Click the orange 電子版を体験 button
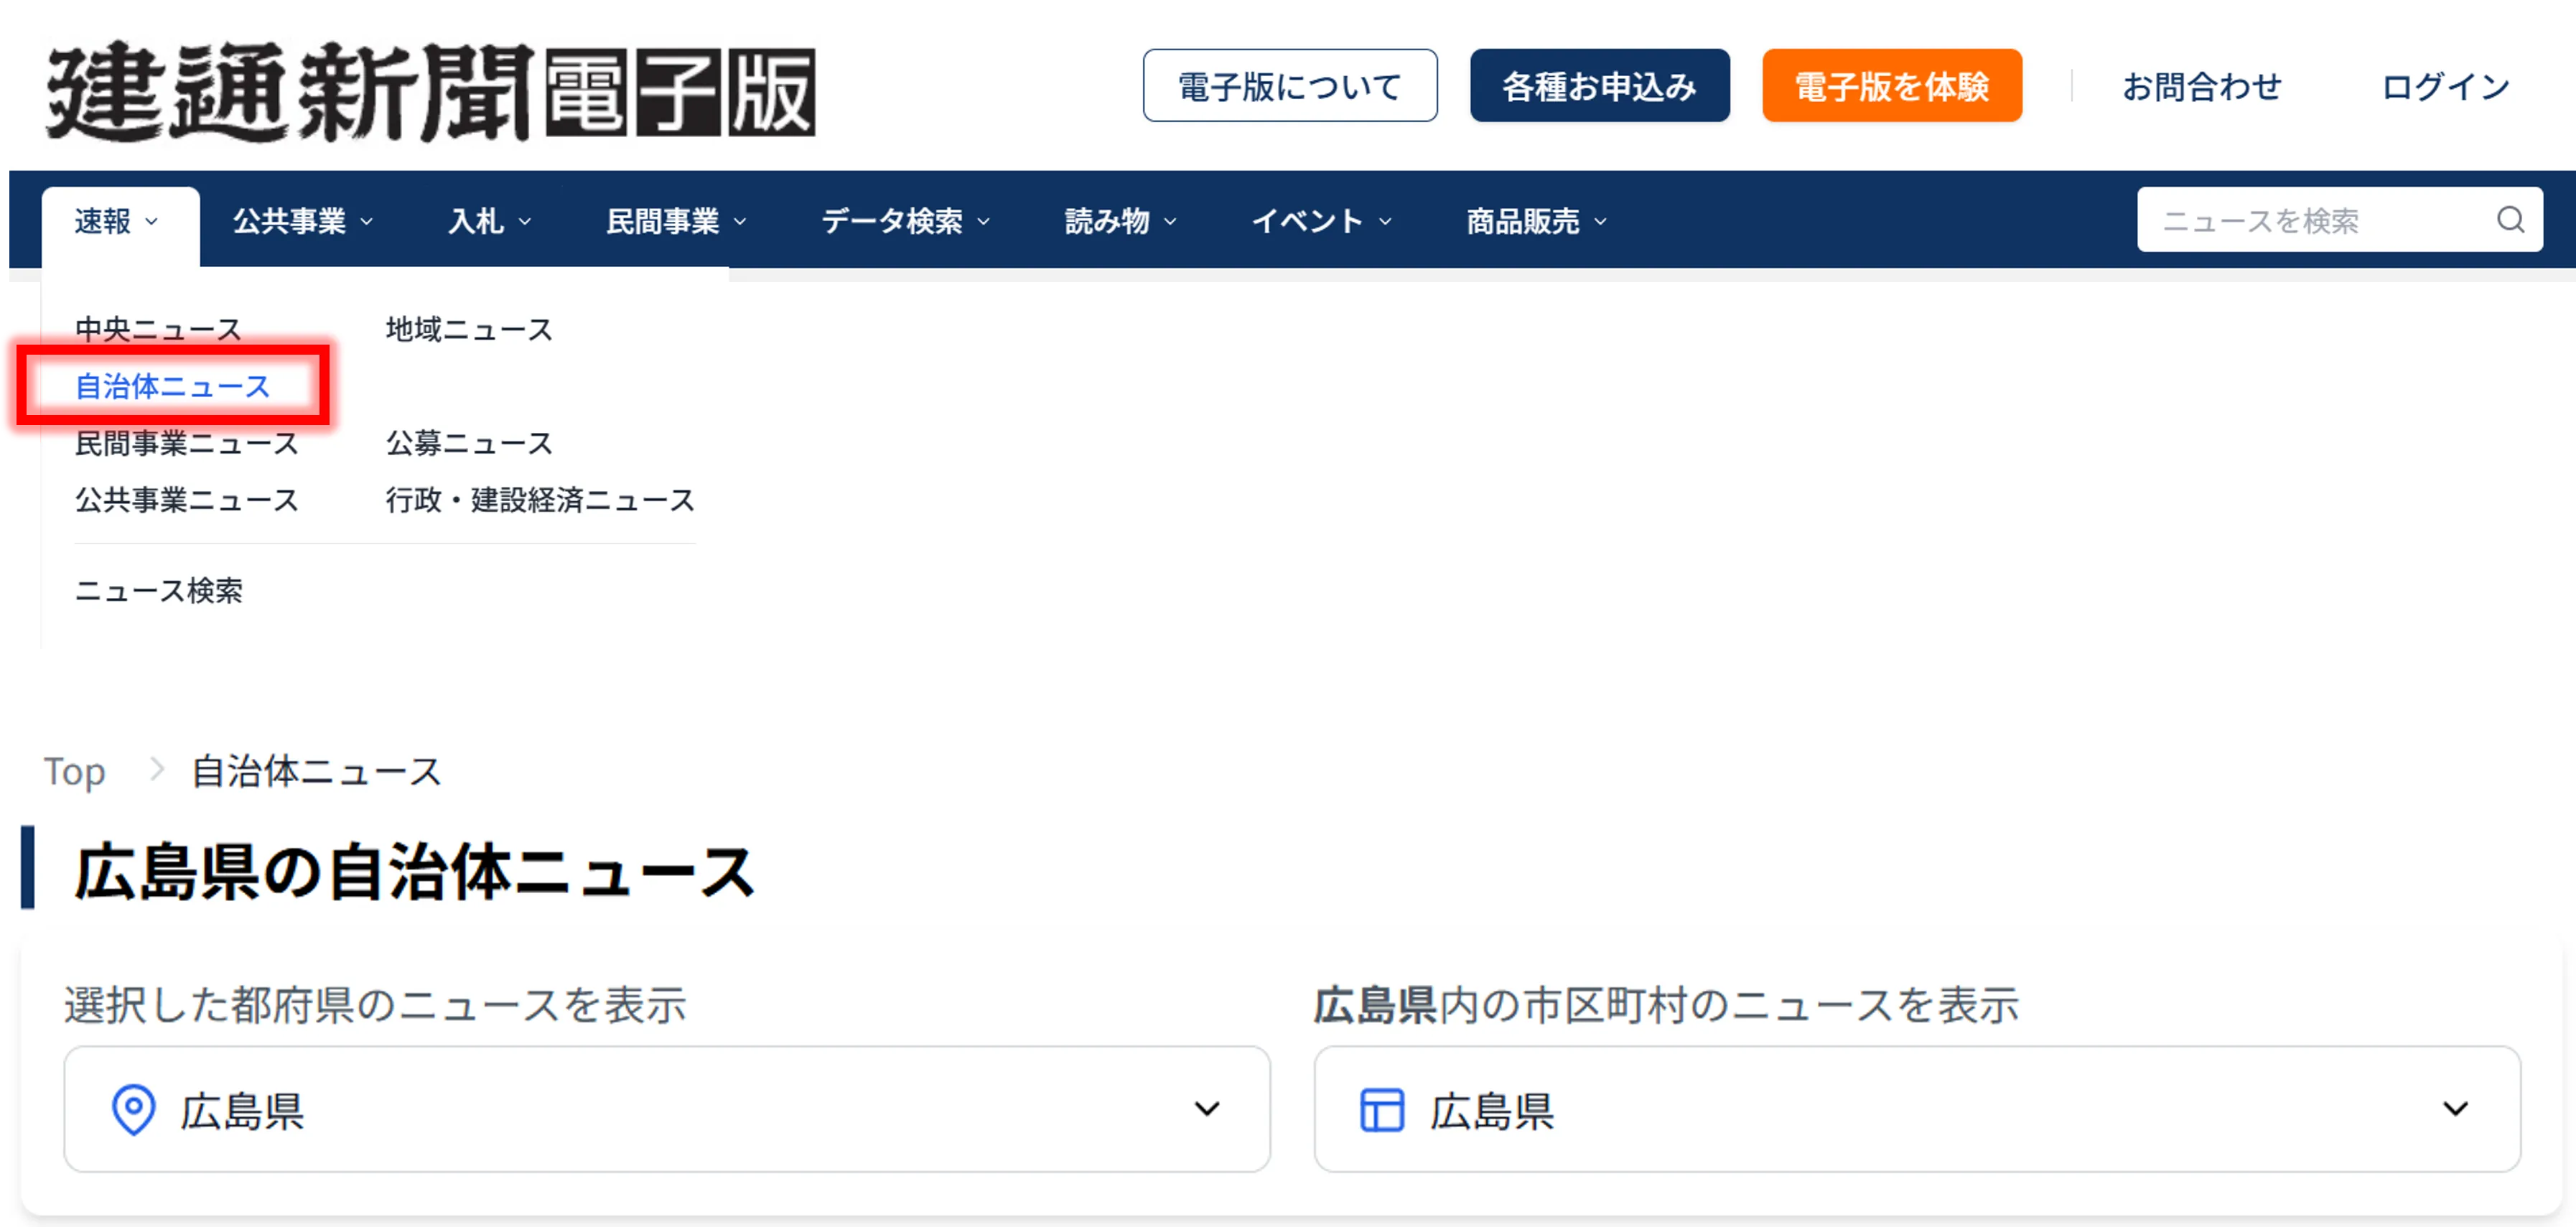Screen dimensions: 2576x1227 [x=1892, y=86]
